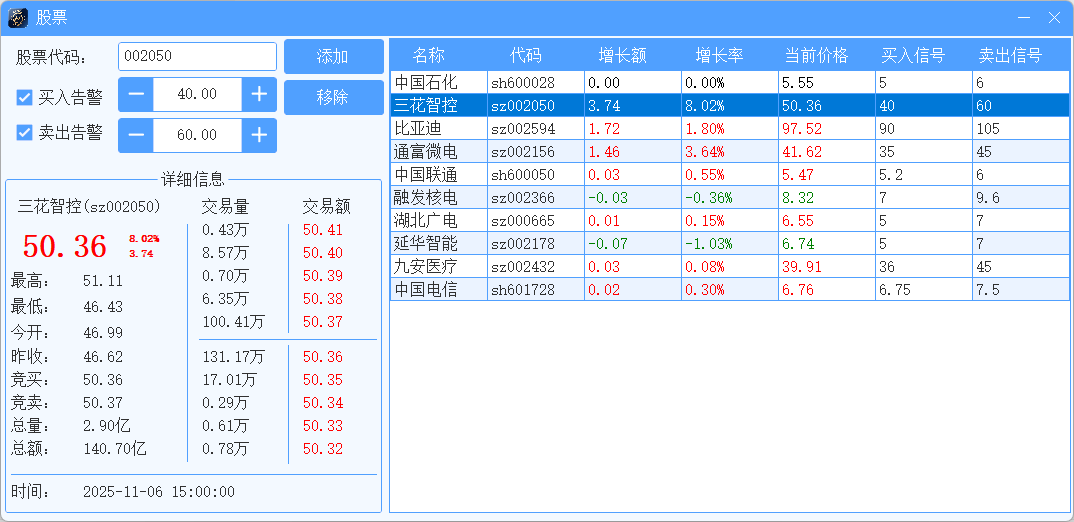This screenshot has width=1074, height=522.
Task: Click code cell sh600050
Action: pos(536,174)
